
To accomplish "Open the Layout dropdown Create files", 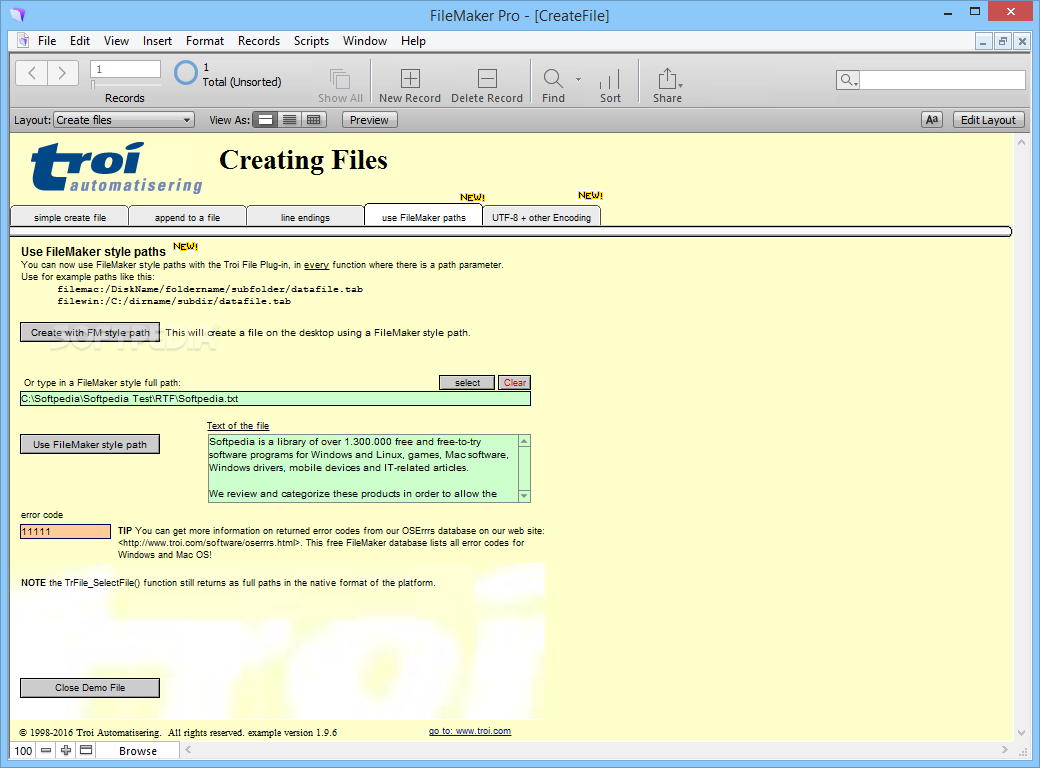I will (124, 120).
